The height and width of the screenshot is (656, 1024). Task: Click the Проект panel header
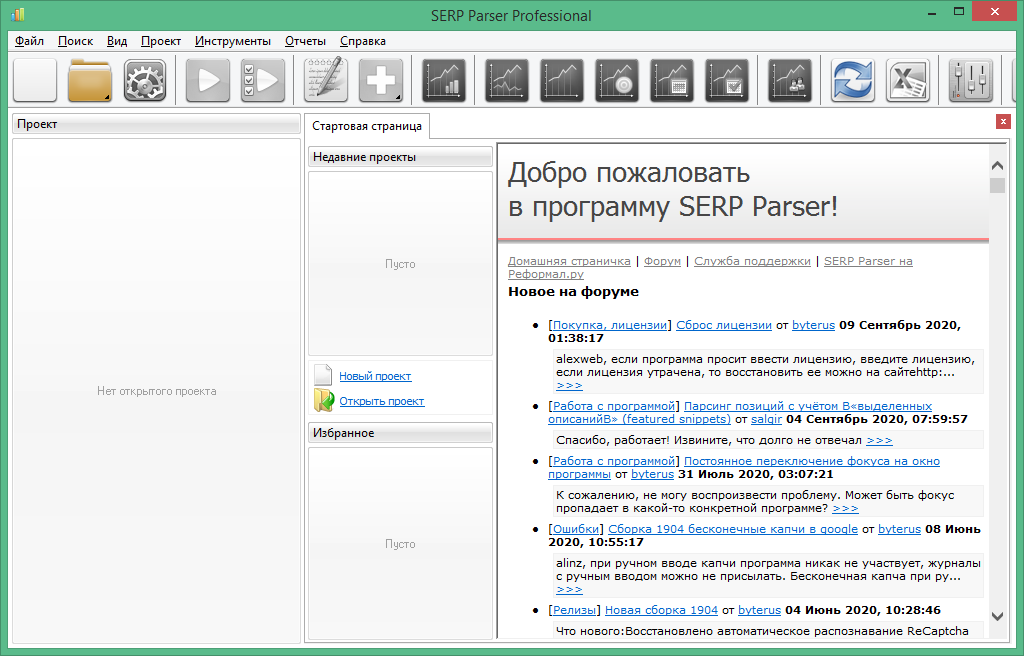coord(156,124)
